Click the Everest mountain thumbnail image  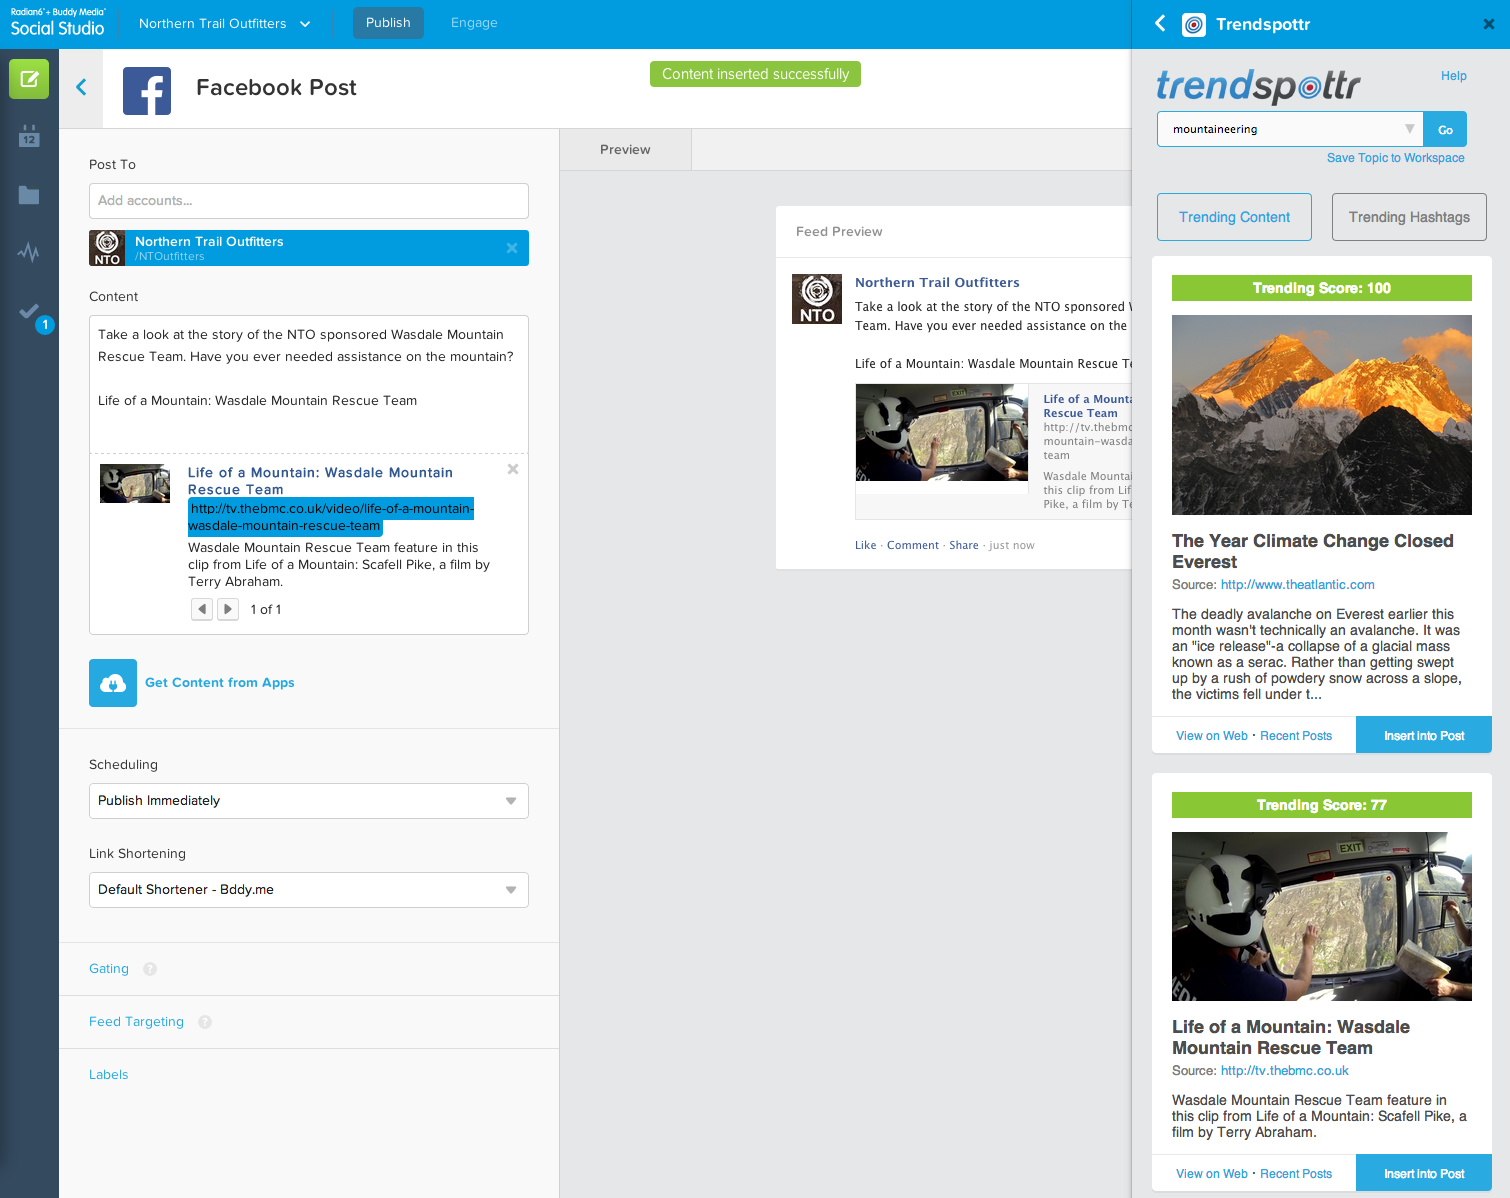click(1322, 415)
